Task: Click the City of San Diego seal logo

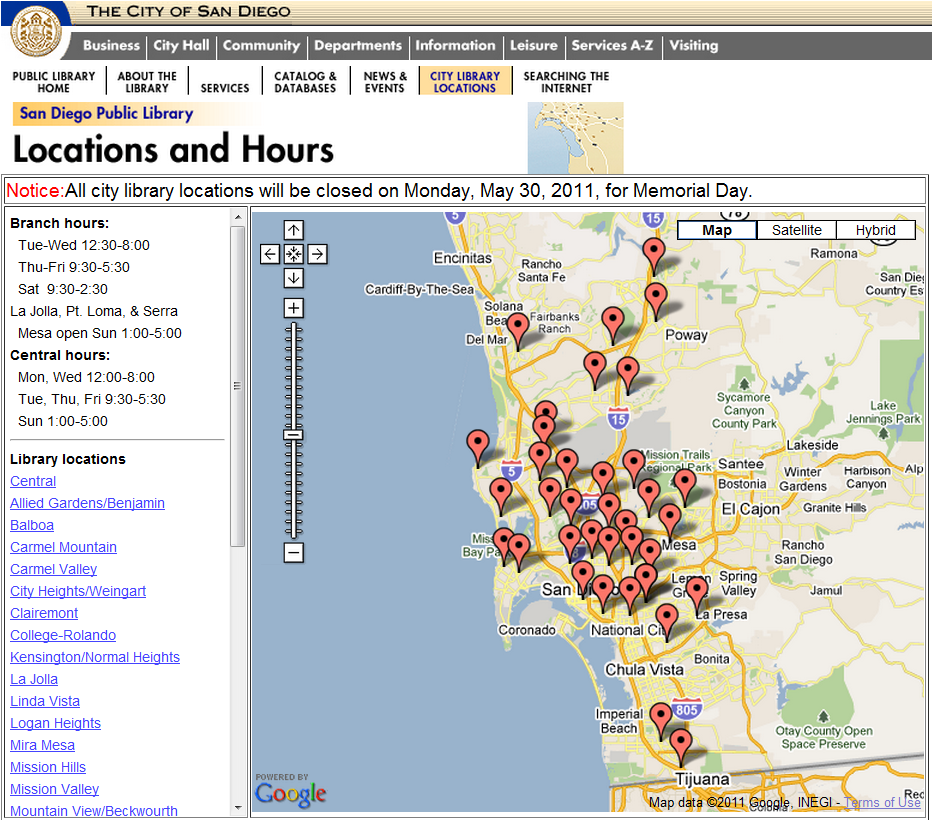Action: (x=37, y=31)
